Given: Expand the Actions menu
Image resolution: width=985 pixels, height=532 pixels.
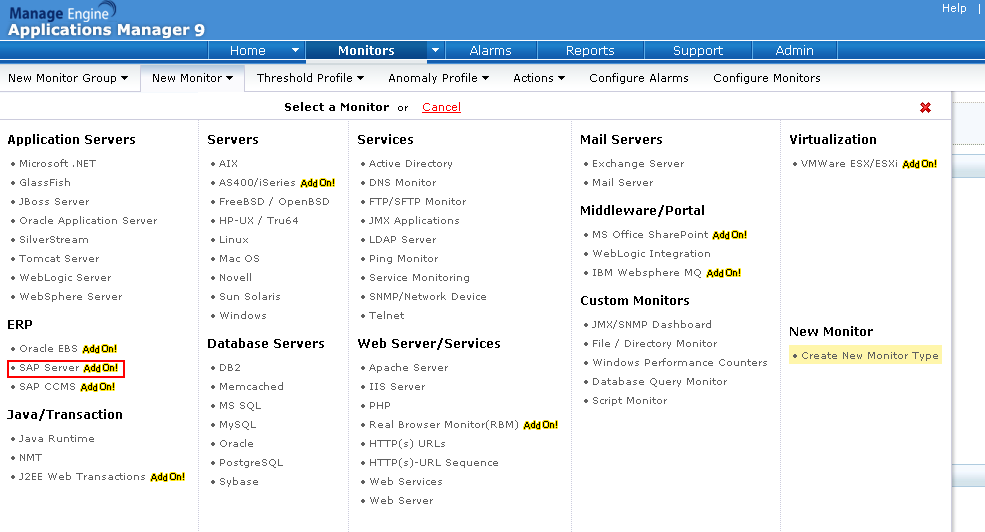Looking at the screenshot, I should pyautogui.click(x=539, y=78).
